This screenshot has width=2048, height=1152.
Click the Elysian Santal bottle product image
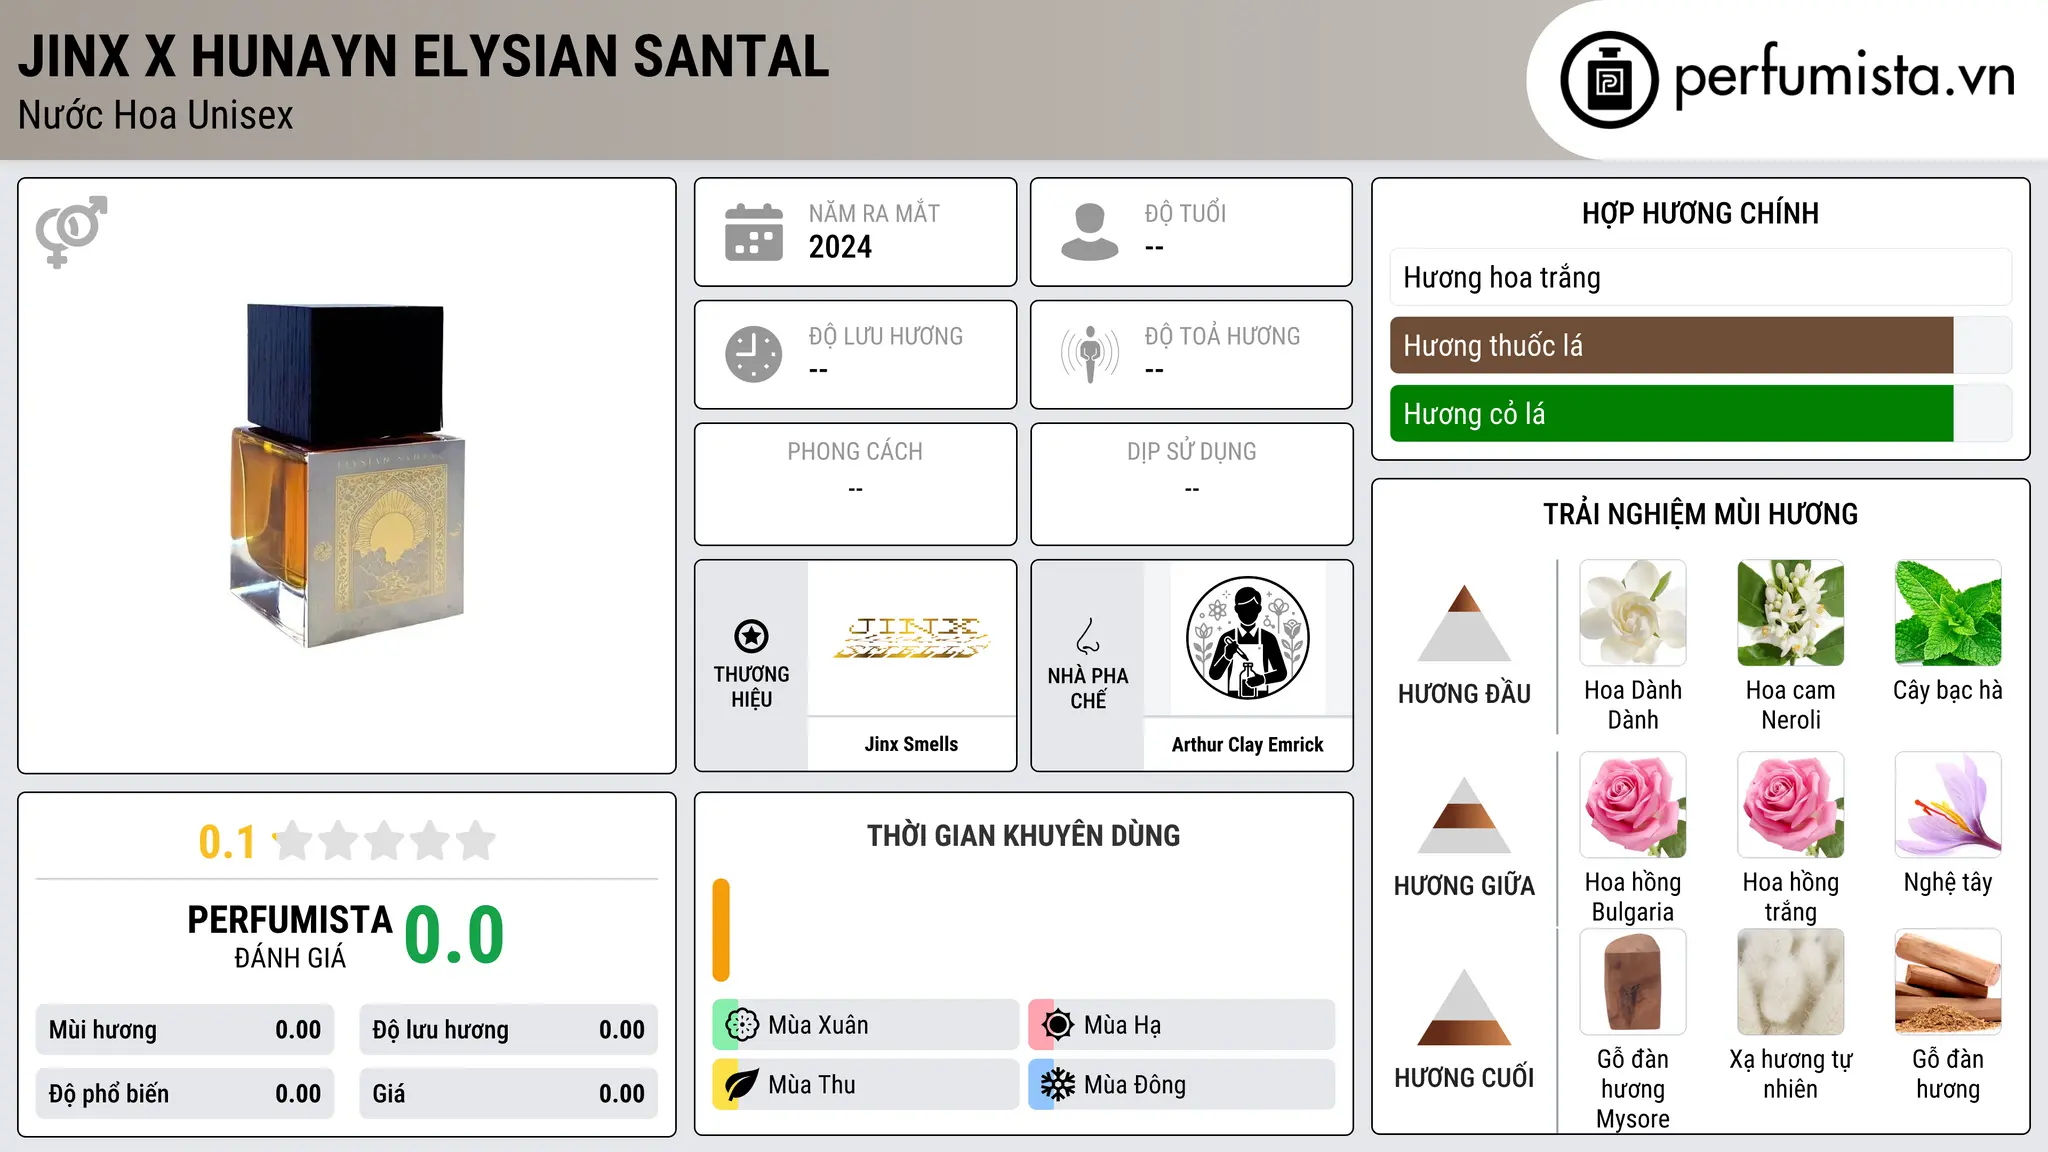click(347, 476)
